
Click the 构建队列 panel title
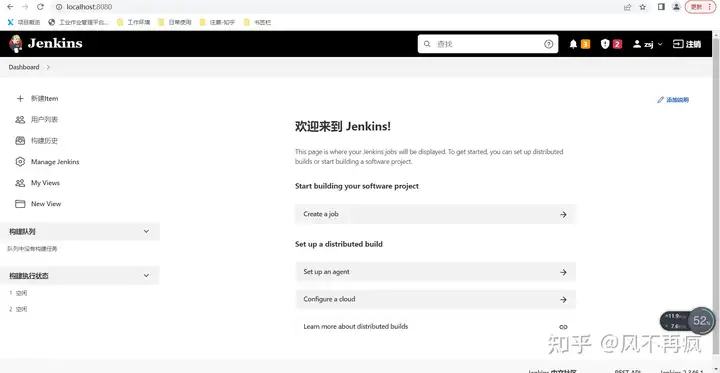coord(22,232)
